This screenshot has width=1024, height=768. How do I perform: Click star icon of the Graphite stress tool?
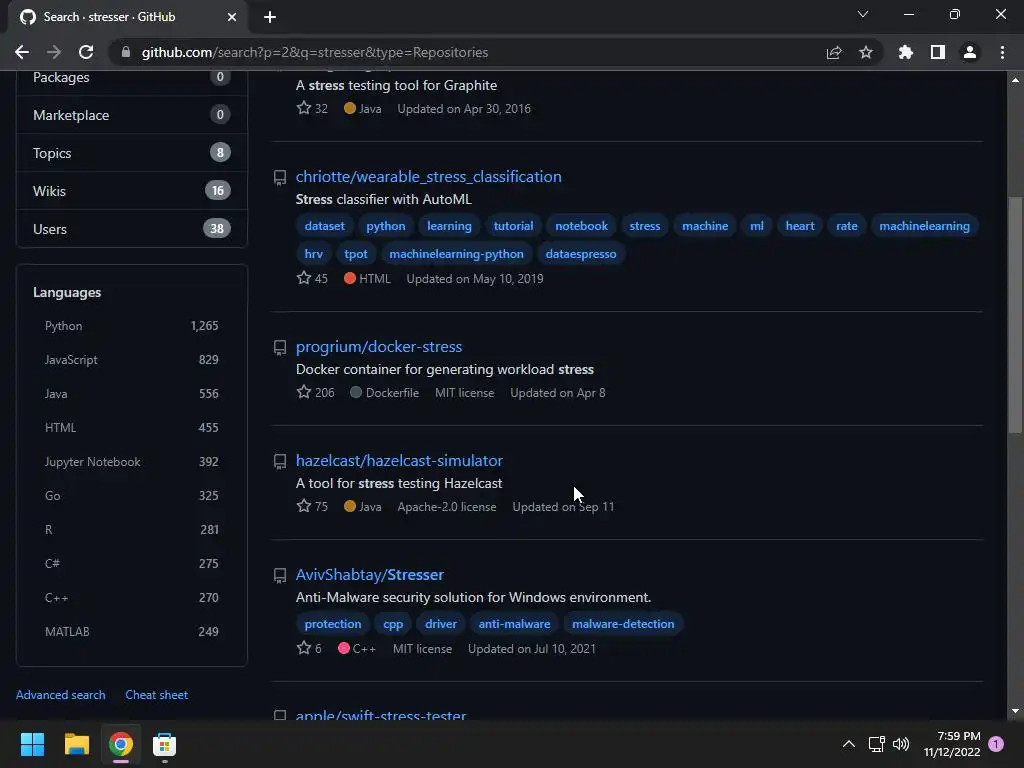(x=304, y=108)
